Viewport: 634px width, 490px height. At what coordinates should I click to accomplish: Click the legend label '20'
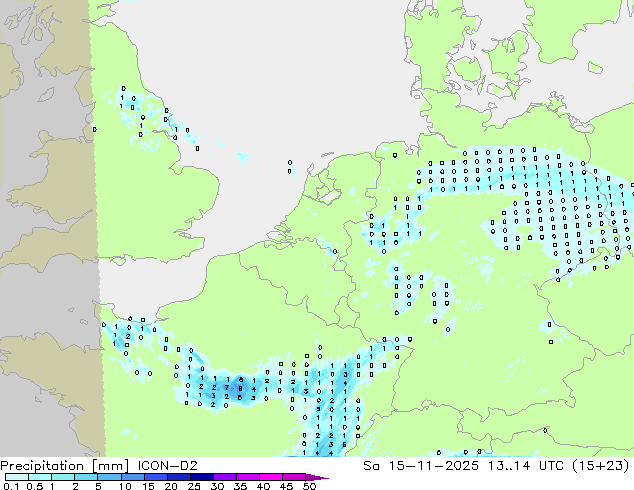pos(171,486)
